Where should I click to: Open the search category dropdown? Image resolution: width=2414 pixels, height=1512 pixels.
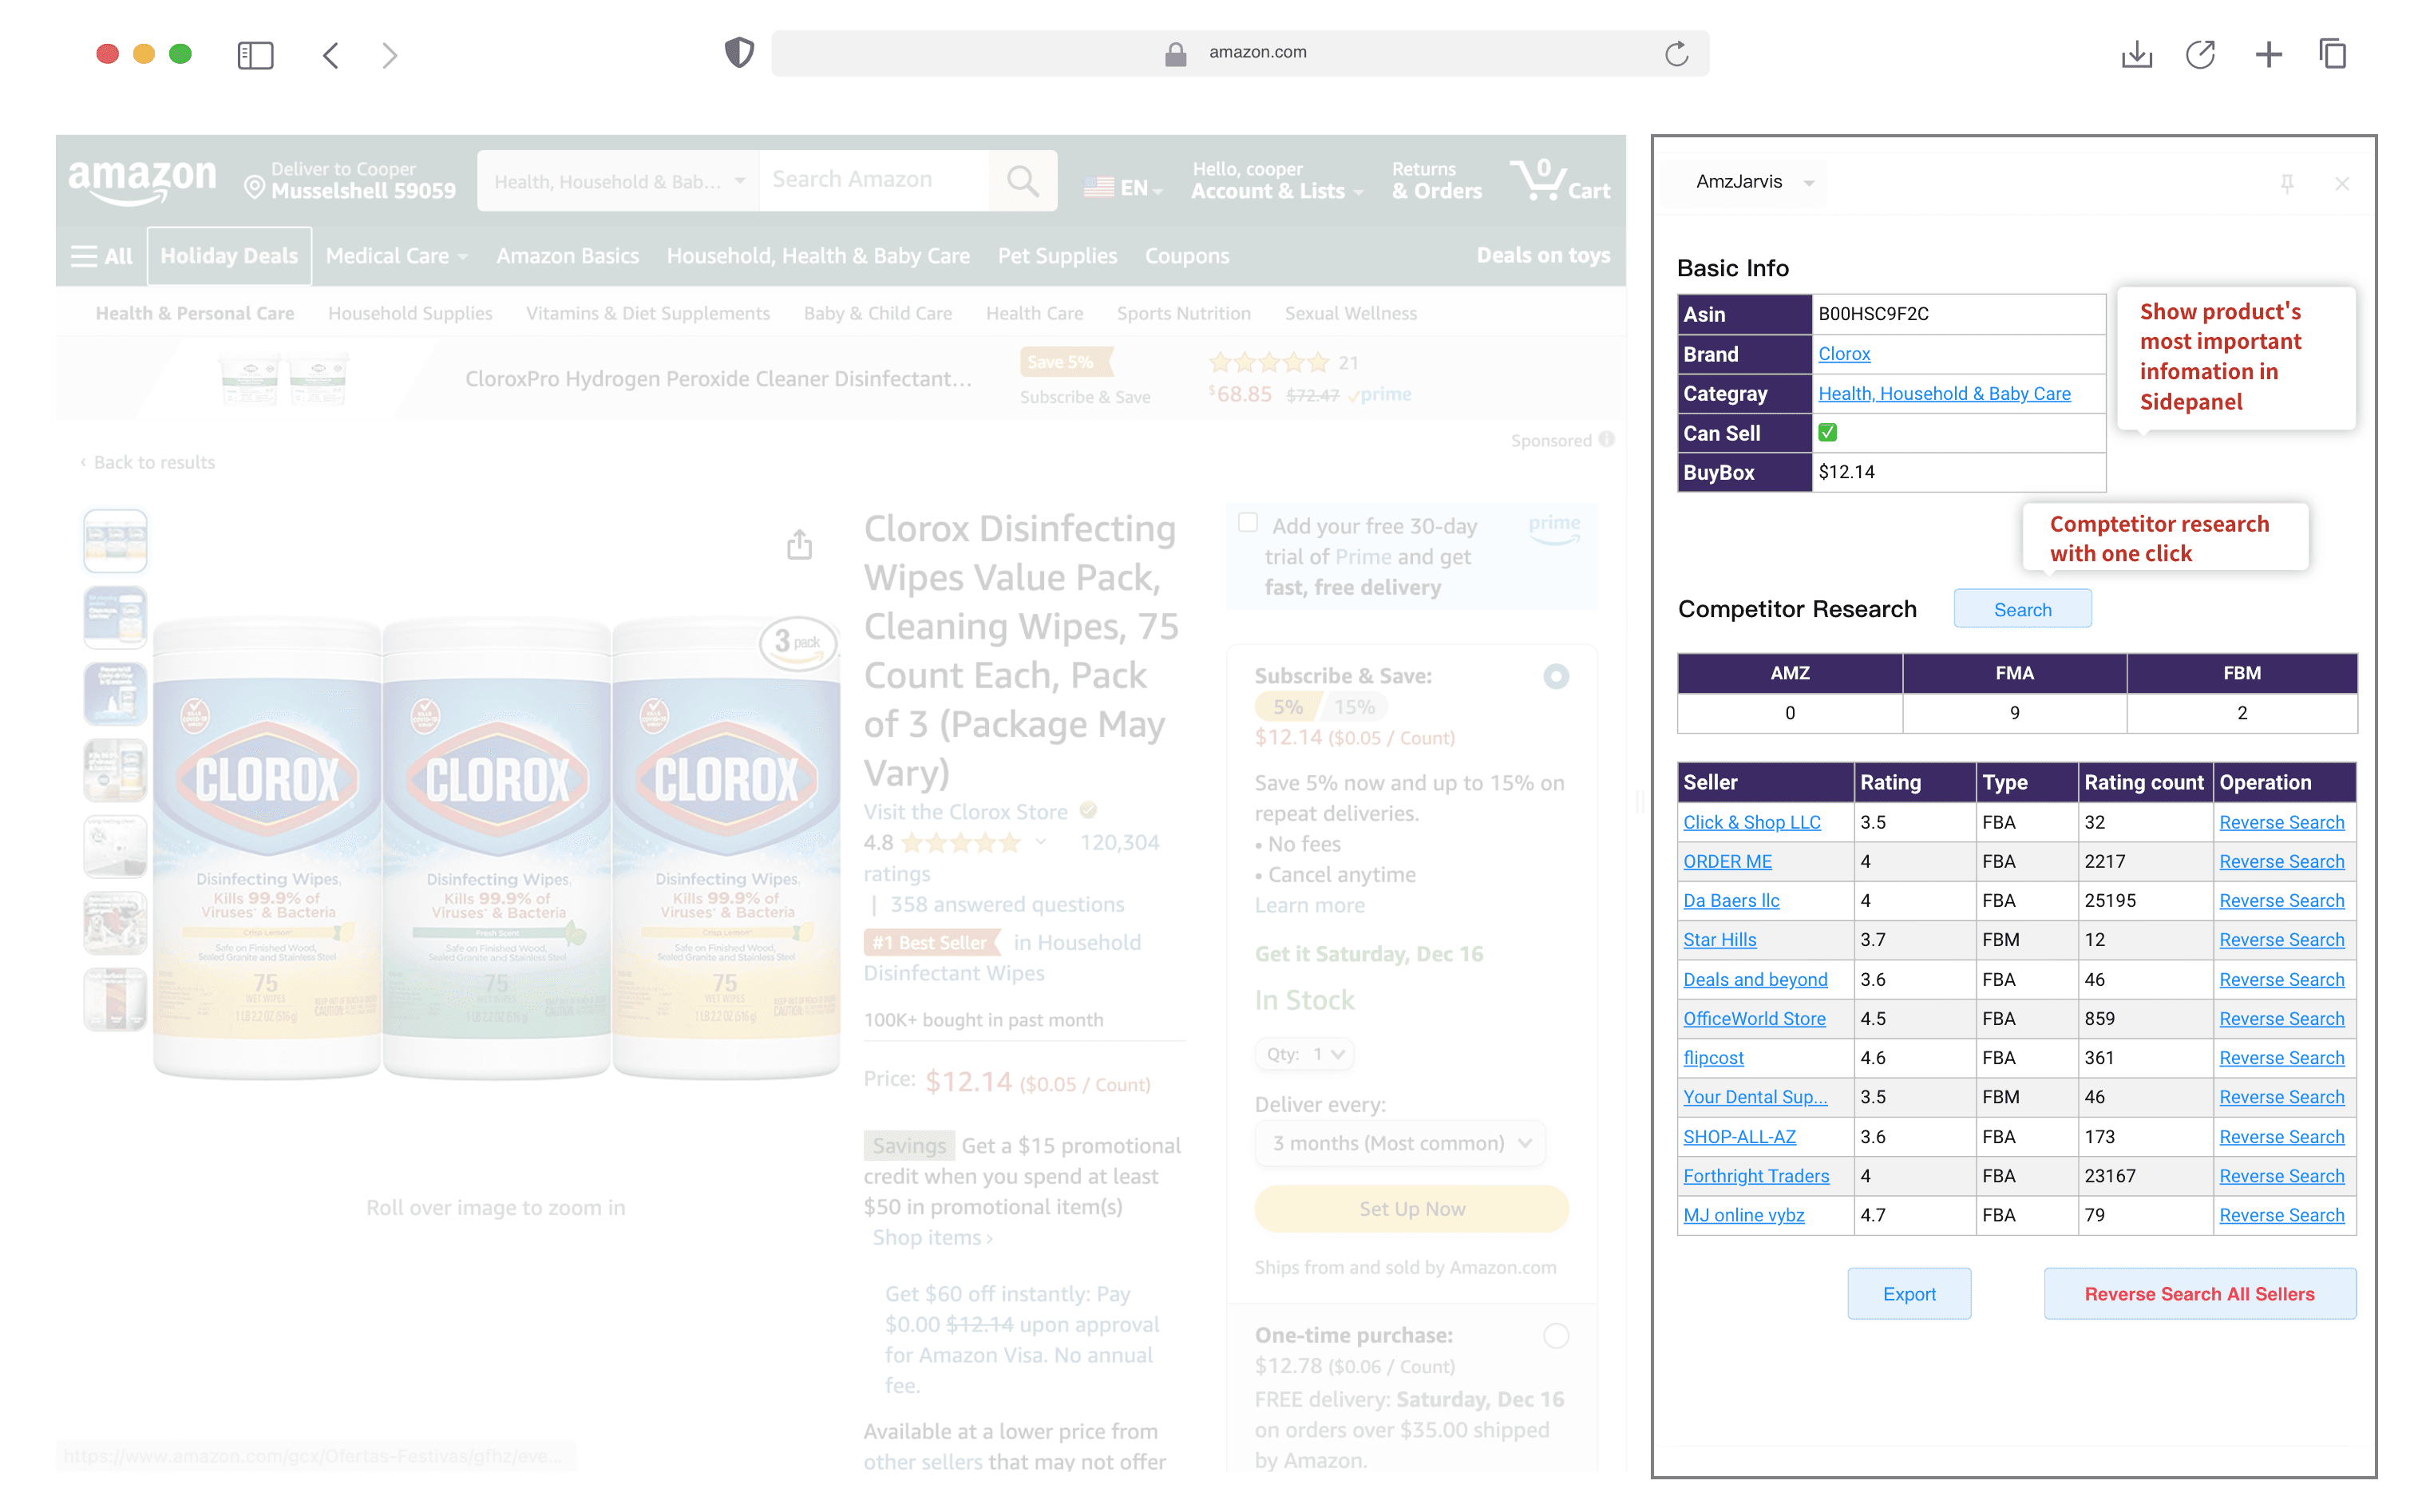[618, 181]
